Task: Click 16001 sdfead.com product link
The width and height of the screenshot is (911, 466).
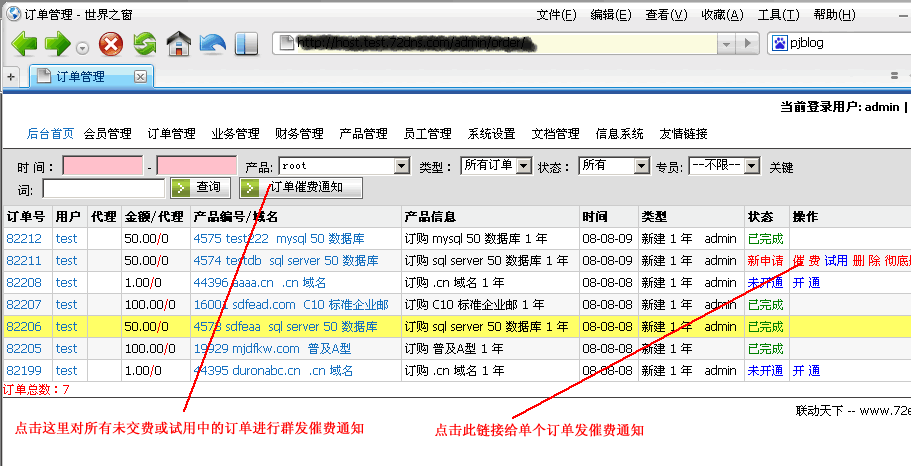Action: click(291, 304)
